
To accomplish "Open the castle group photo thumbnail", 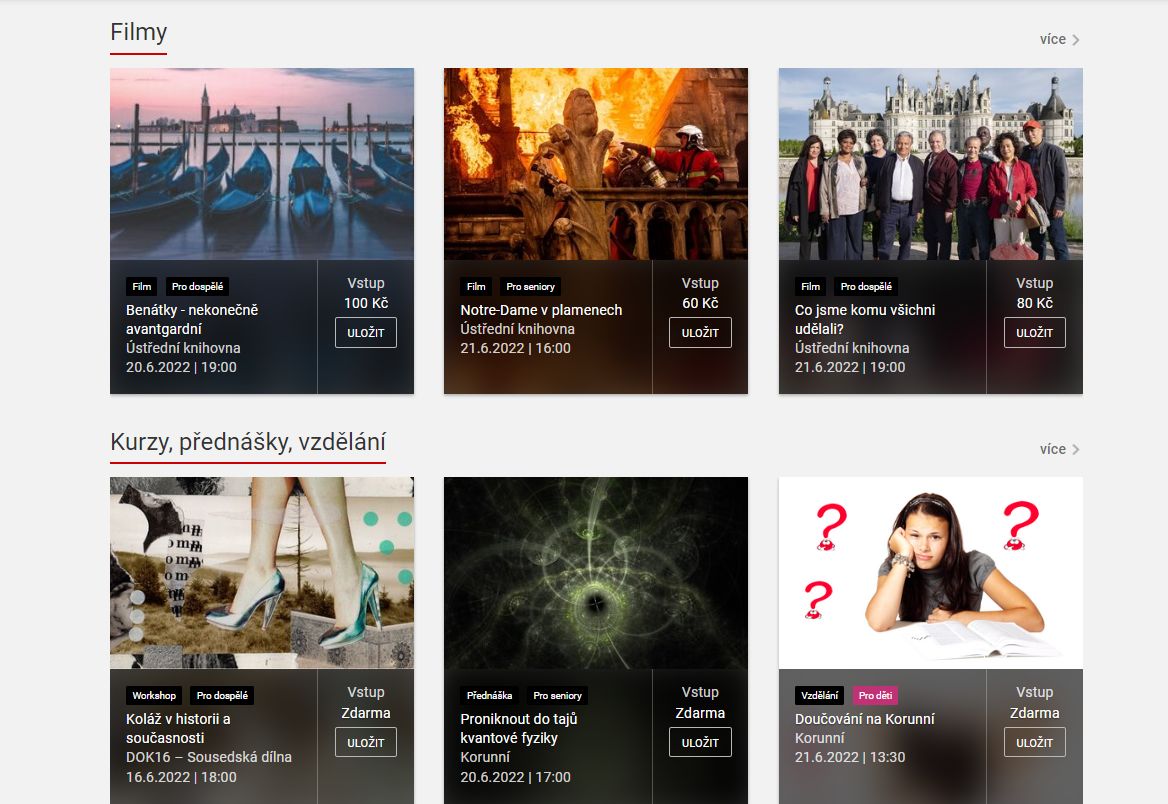I will [x=930, y=164].
